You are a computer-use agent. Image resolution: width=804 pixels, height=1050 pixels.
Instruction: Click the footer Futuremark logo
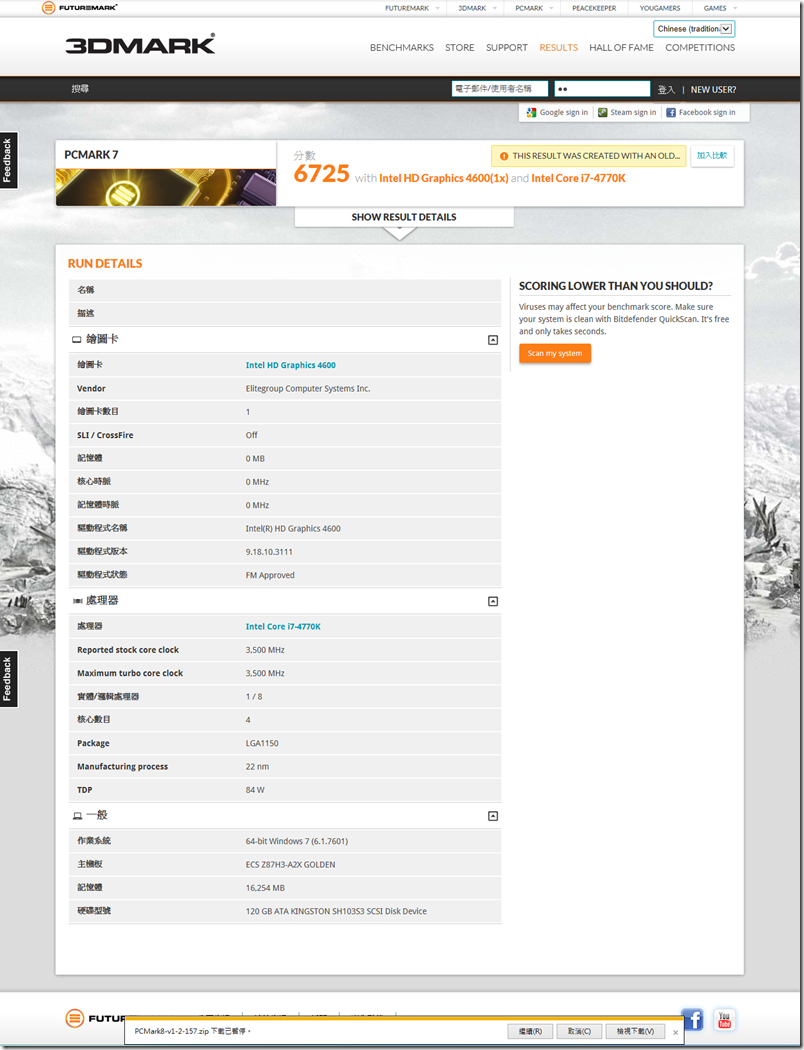coord(95,1019)
